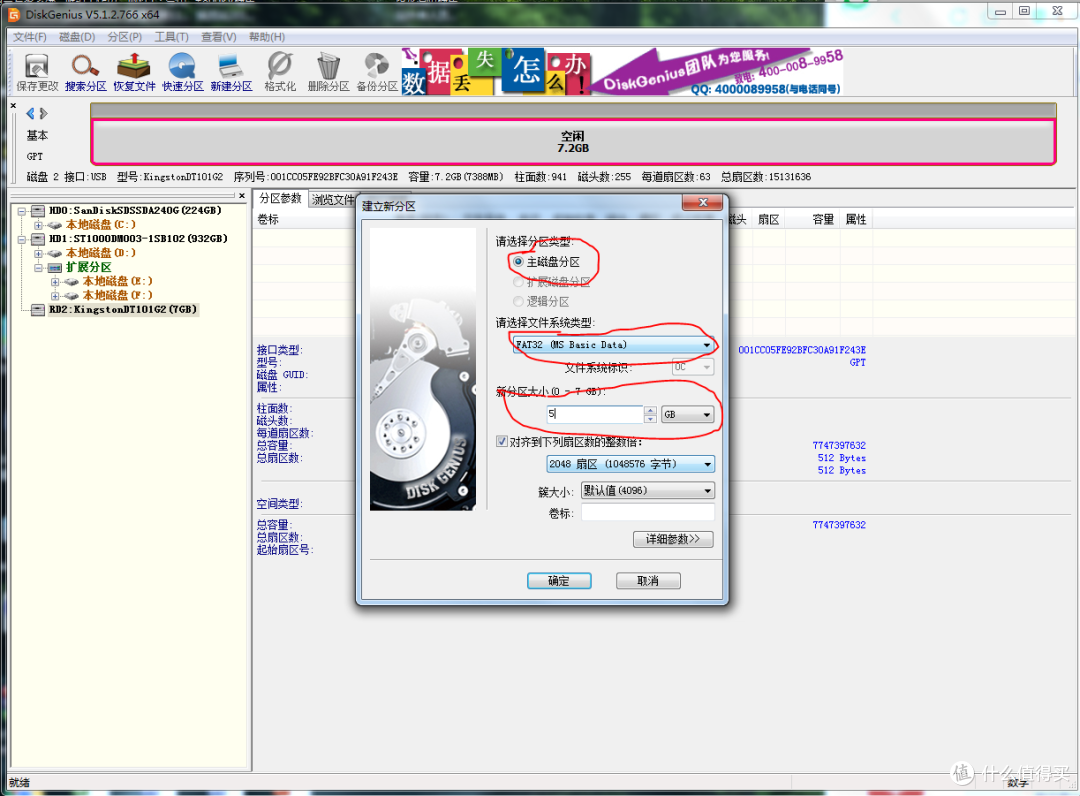Collapse the 扩展分区 tree node

[x=39, y=267]
